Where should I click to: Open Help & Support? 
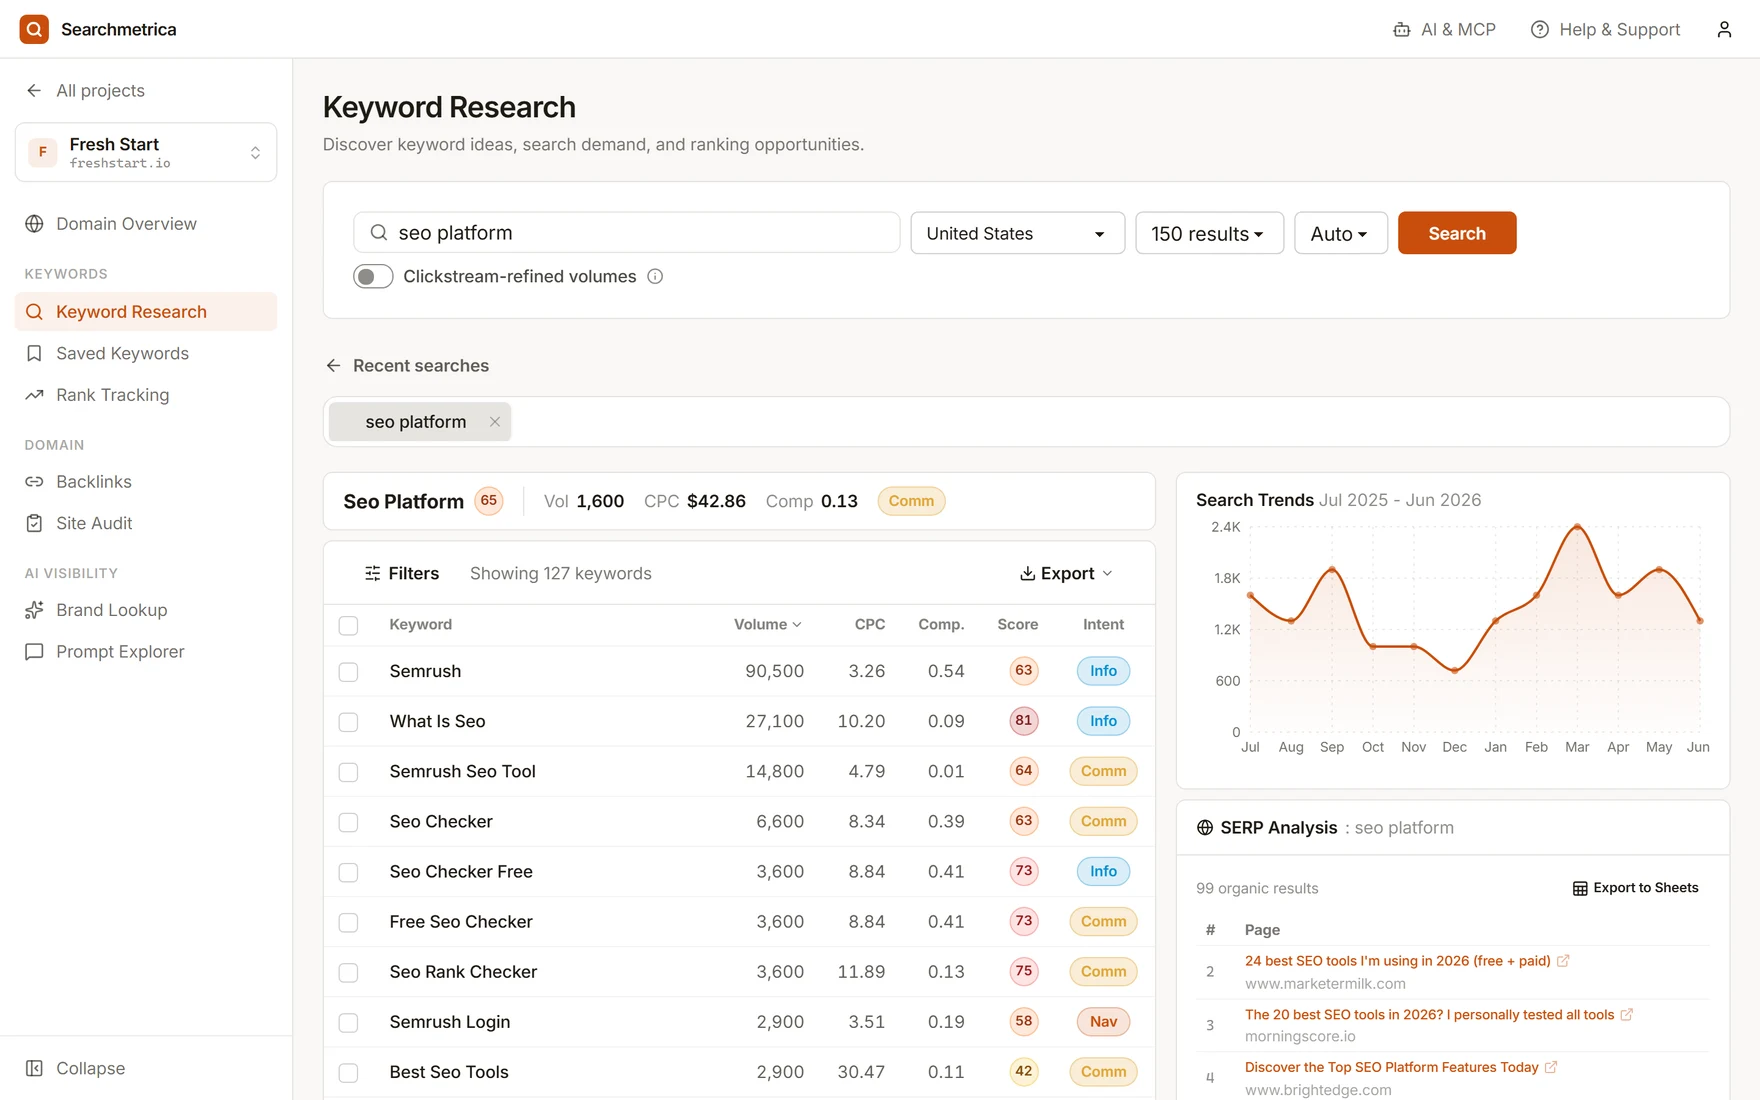1605,30
